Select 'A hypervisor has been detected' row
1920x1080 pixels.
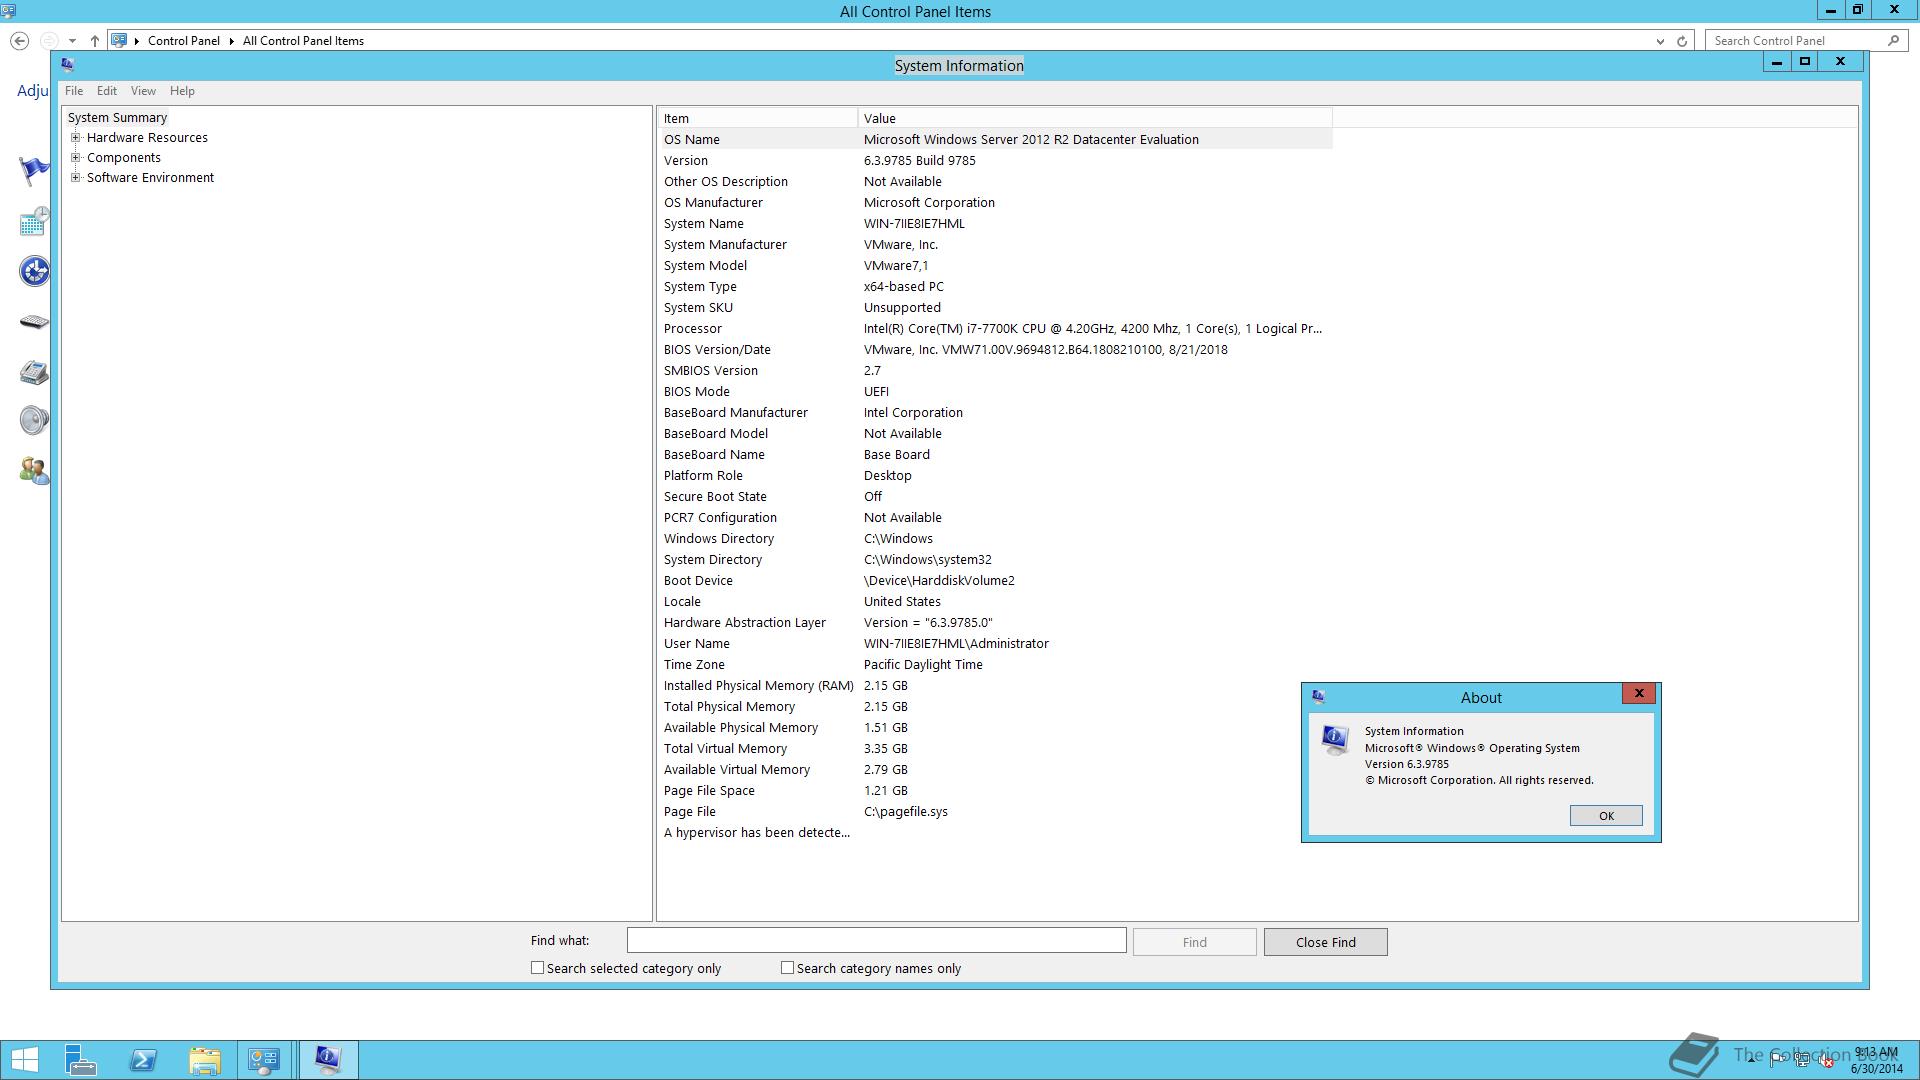[995, 833]
